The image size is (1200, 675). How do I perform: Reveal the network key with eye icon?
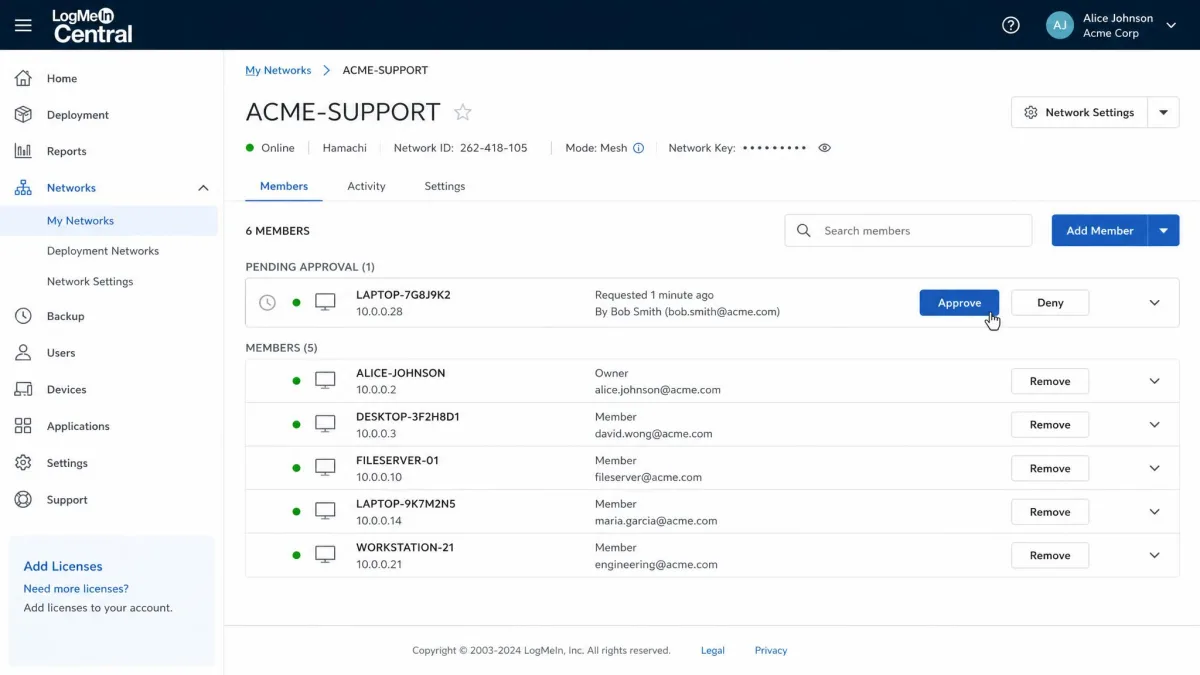pyautogui.click(x=825, y=148)
